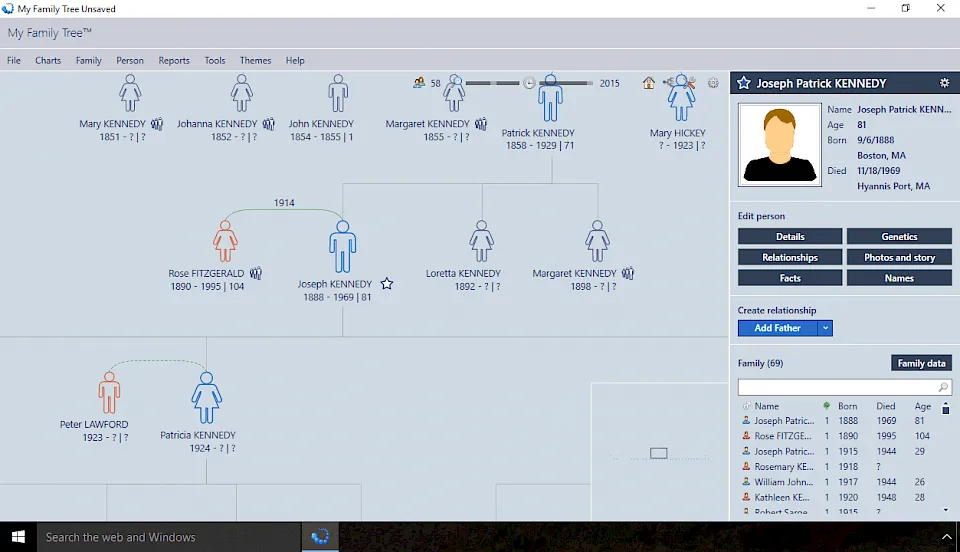Click the viewport rectangle in the mini-map
Screen dimensions: 960x552
click(x=659, y=453)
